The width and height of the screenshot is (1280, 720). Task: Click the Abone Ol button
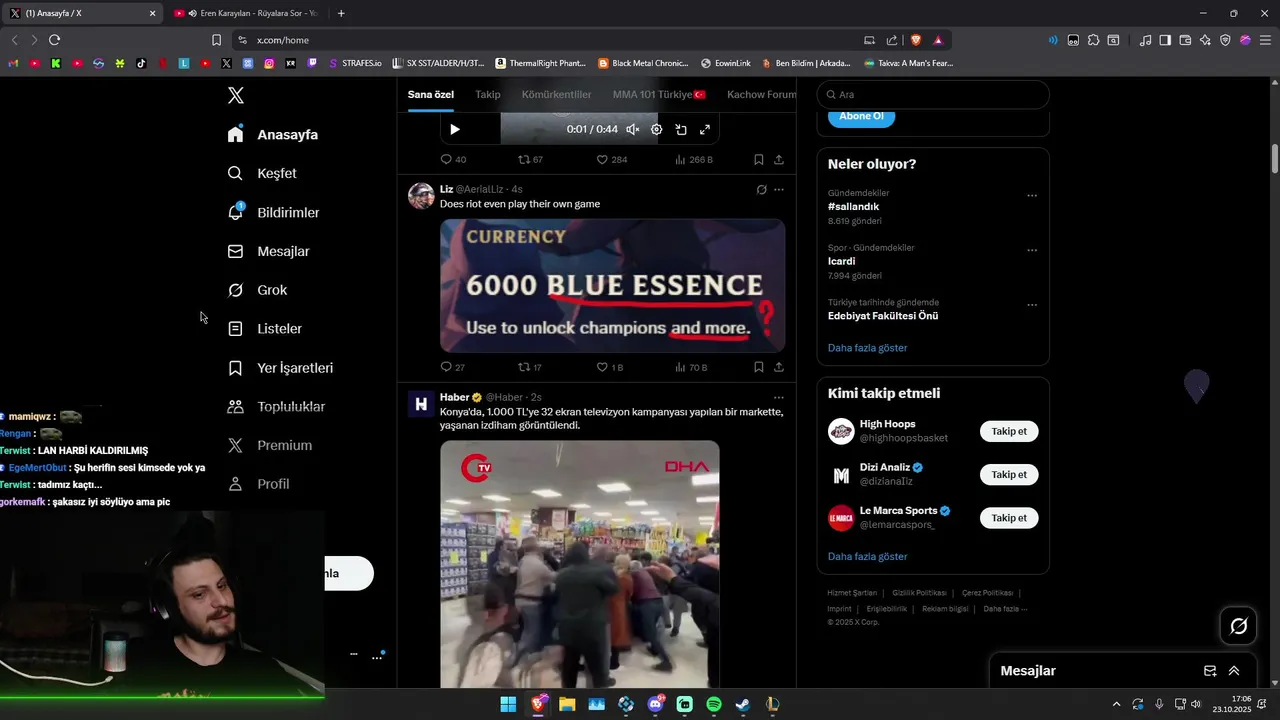pyautogui.click(x=861, y=116)
